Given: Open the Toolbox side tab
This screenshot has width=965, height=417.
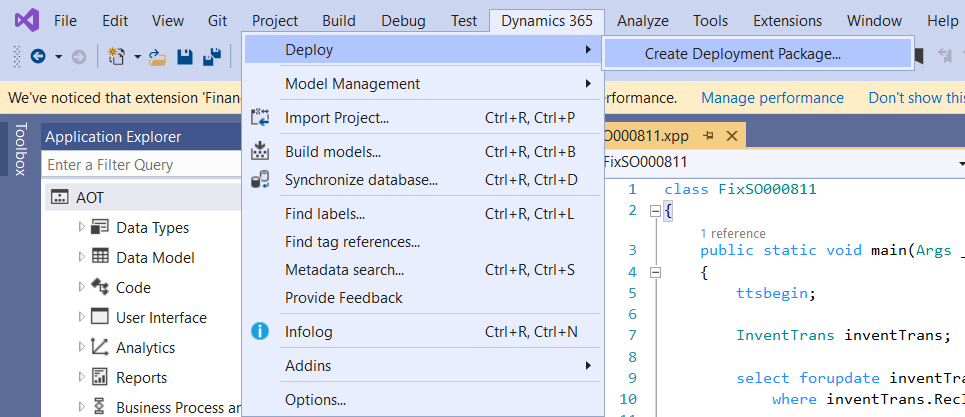Looking at the screenshot, I should point(20,149).
